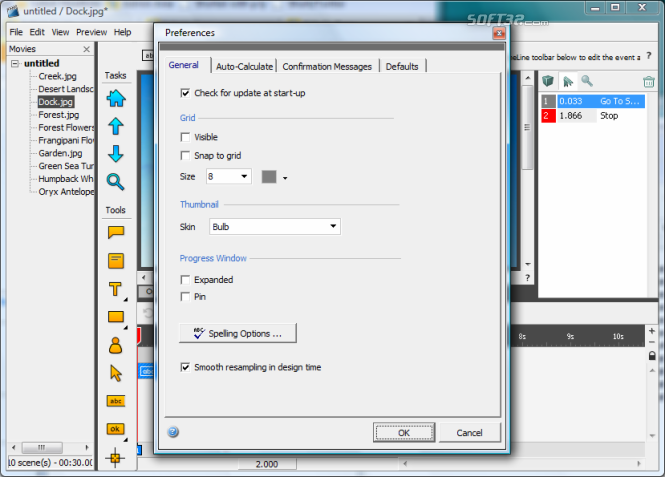Click the gray grid color swatch

click(269, 176)
